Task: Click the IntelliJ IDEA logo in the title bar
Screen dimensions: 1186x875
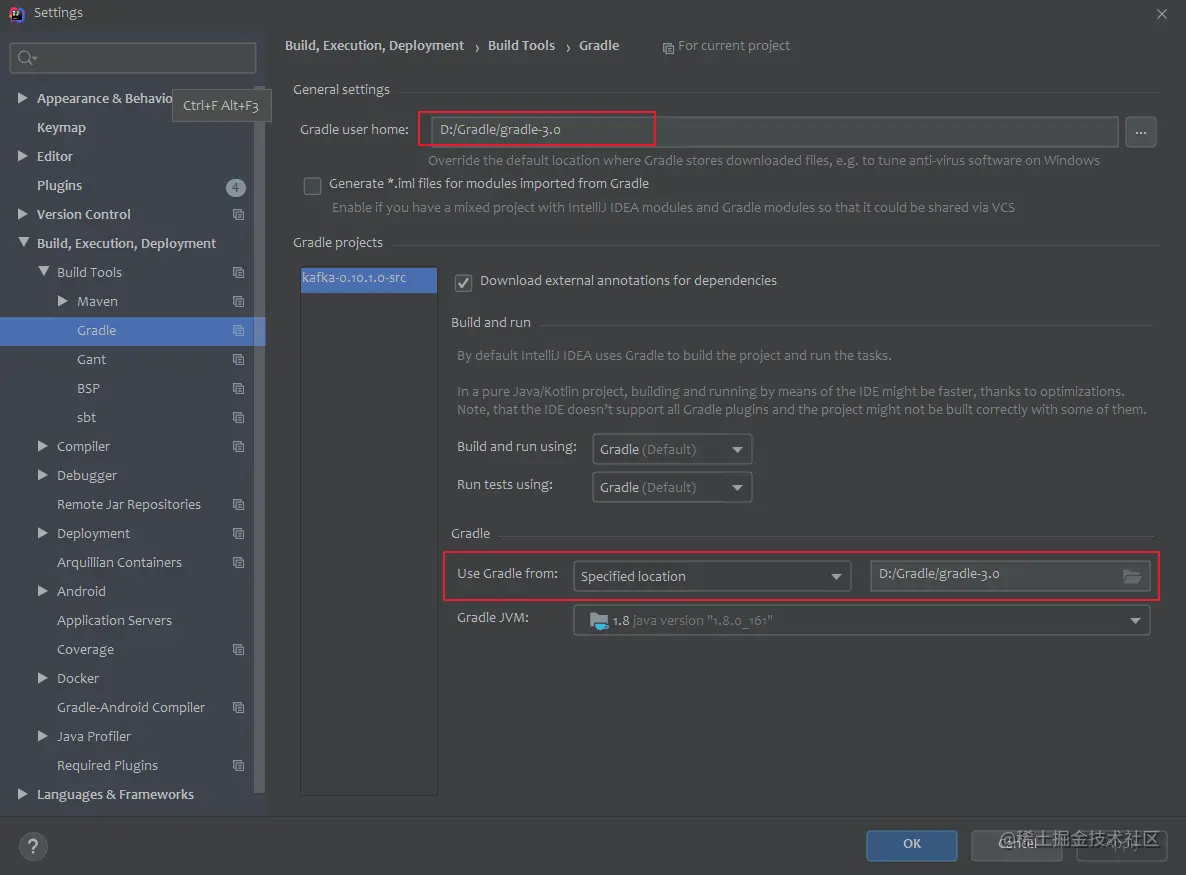Action: click(16, 14)
